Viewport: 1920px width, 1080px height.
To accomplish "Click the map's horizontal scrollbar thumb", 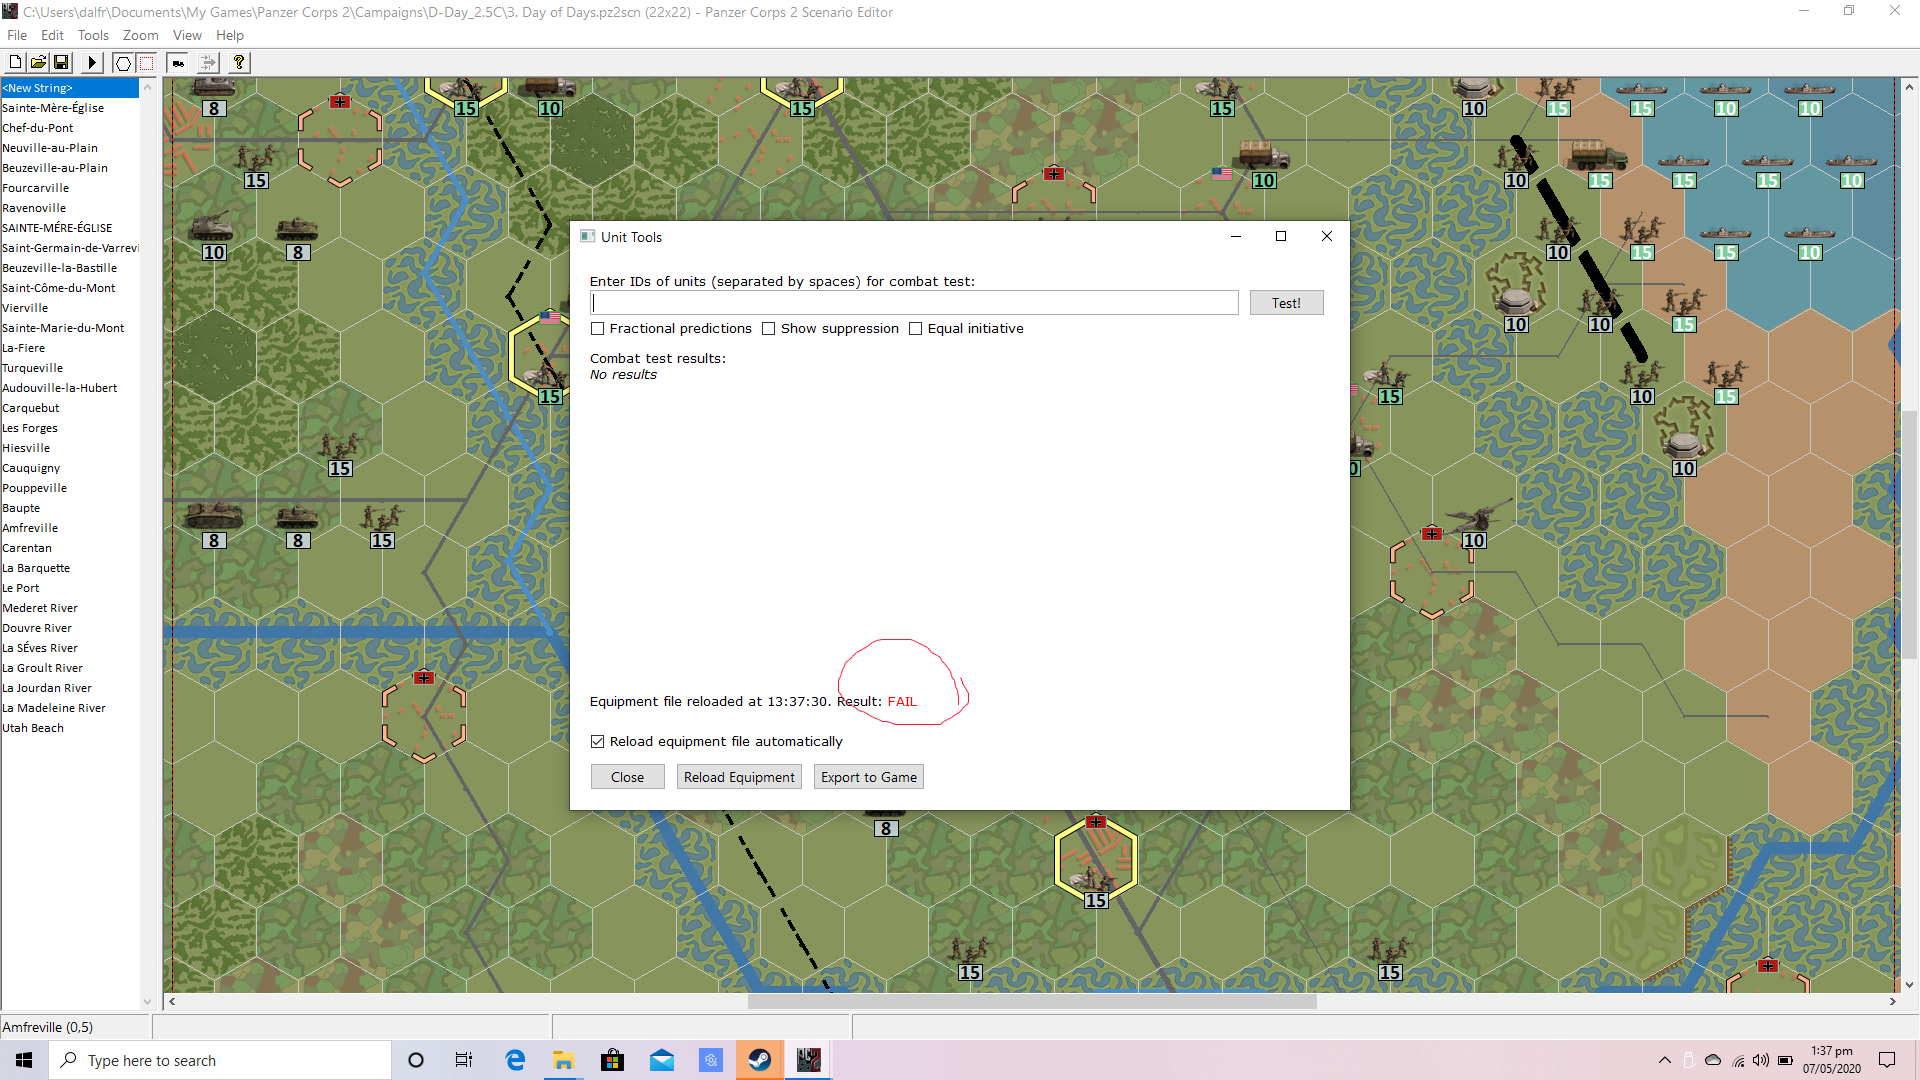I will click(x=1031, y=1001).
